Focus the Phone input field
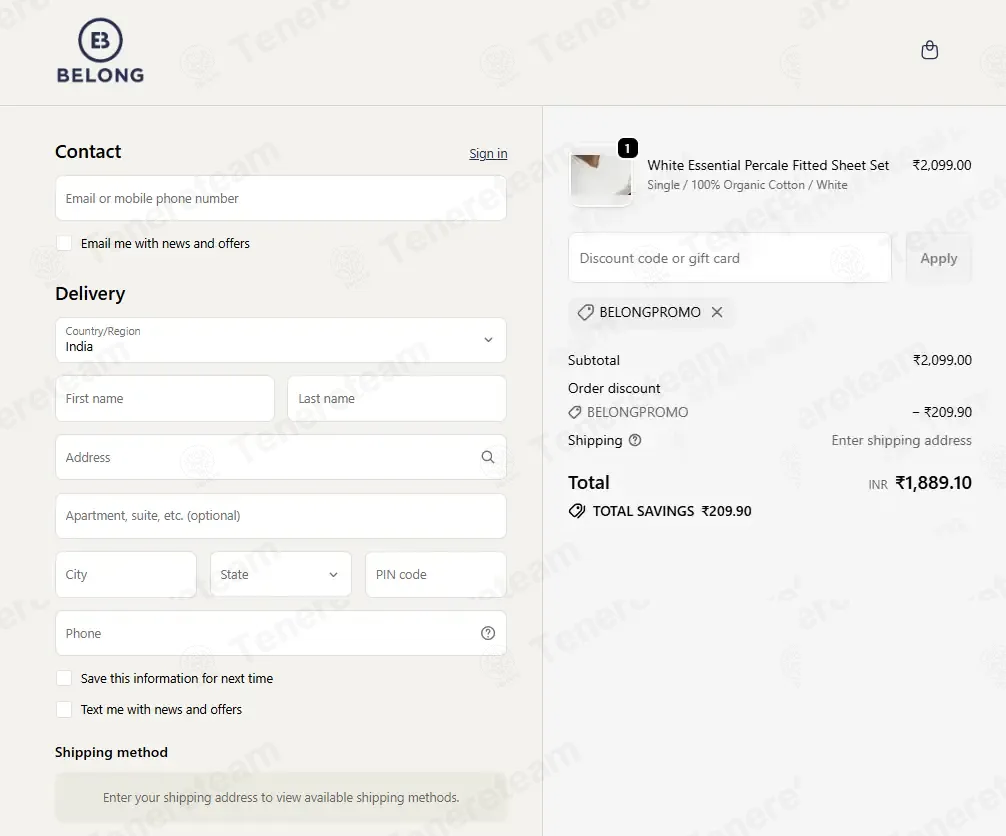 click(x=281, y=633)
